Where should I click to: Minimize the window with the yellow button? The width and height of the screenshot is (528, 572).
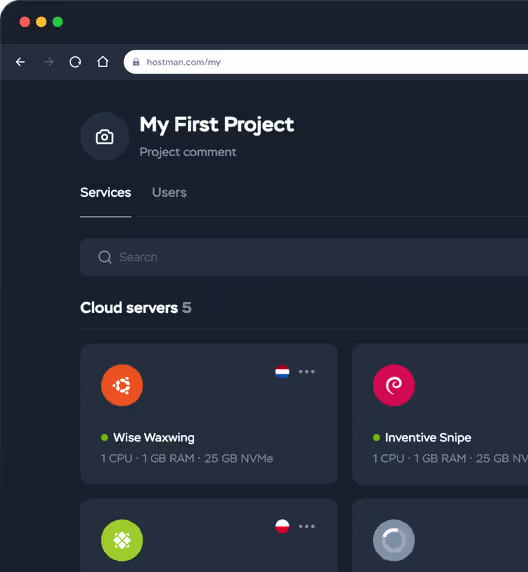click(41, 22)
